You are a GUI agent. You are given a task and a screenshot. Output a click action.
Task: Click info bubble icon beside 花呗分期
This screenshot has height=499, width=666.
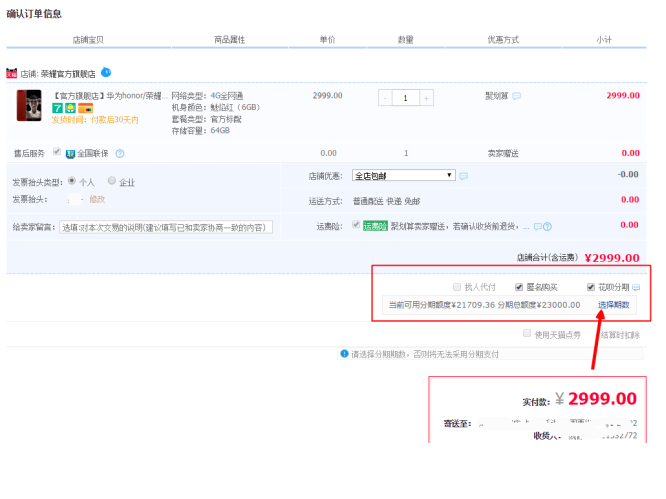636,287
